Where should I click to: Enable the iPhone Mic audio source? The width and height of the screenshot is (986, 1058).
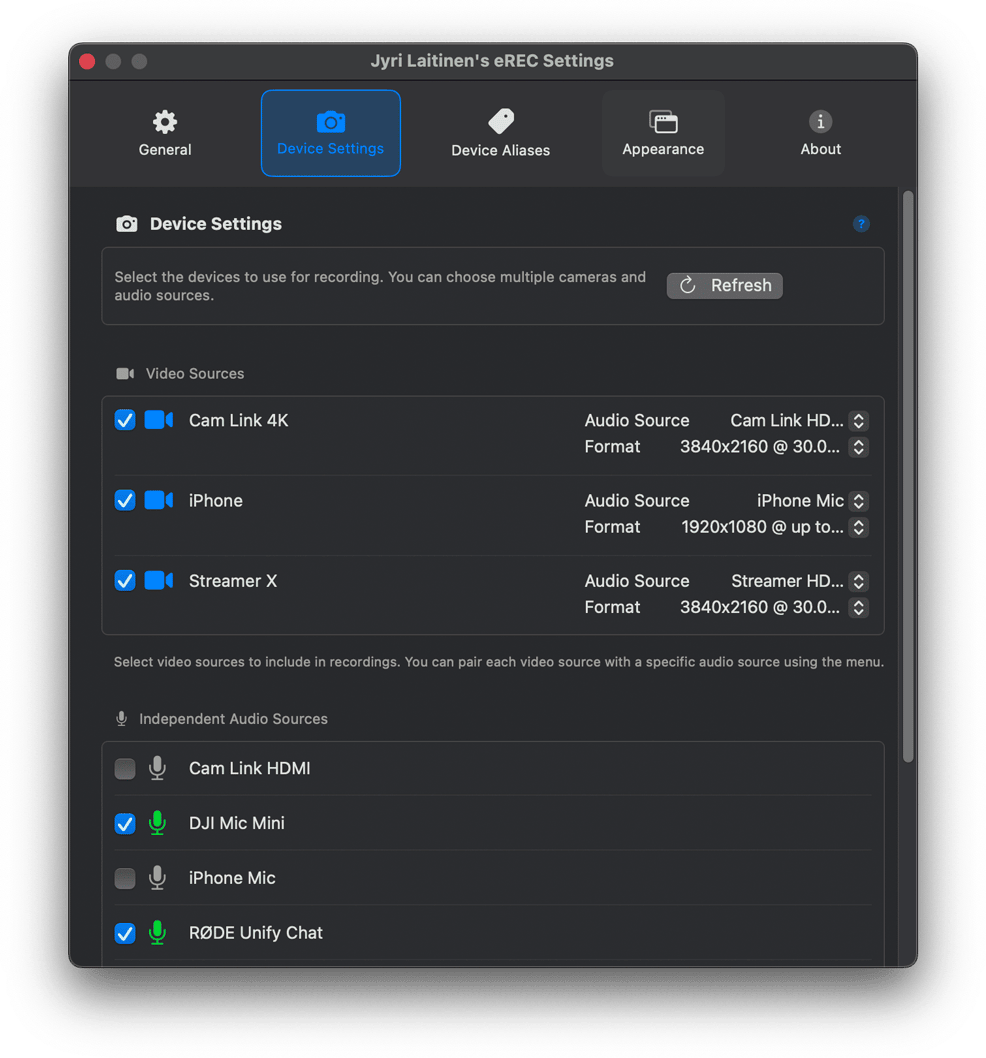pos(124,878)
